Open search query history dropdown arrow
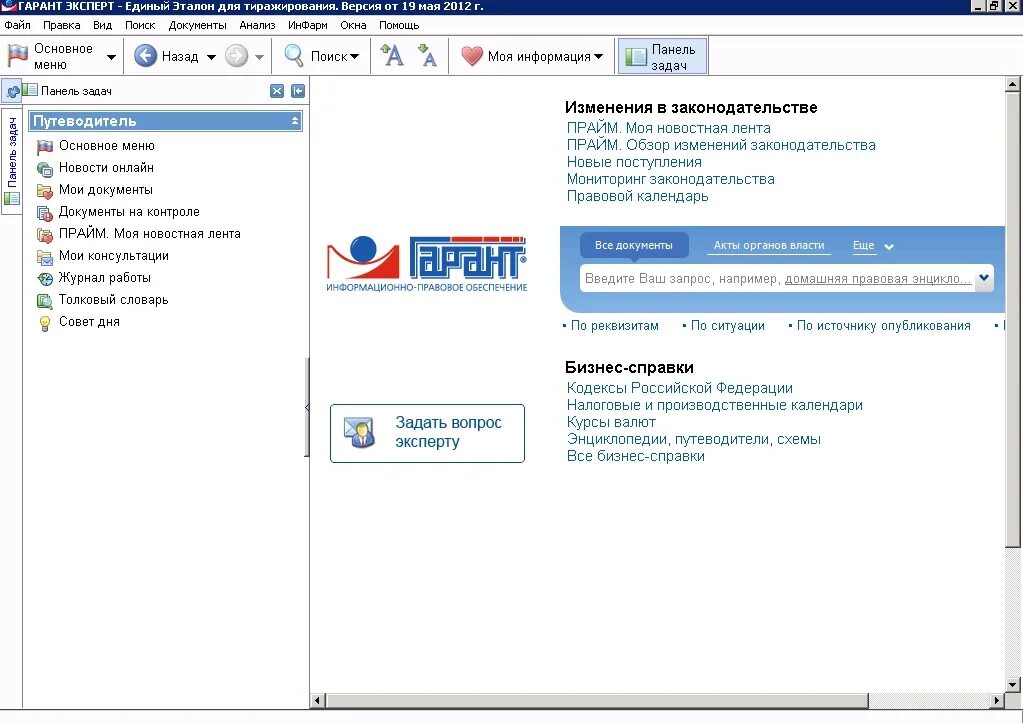This screenshot has width=1023, height=723. tap(984, 278)
